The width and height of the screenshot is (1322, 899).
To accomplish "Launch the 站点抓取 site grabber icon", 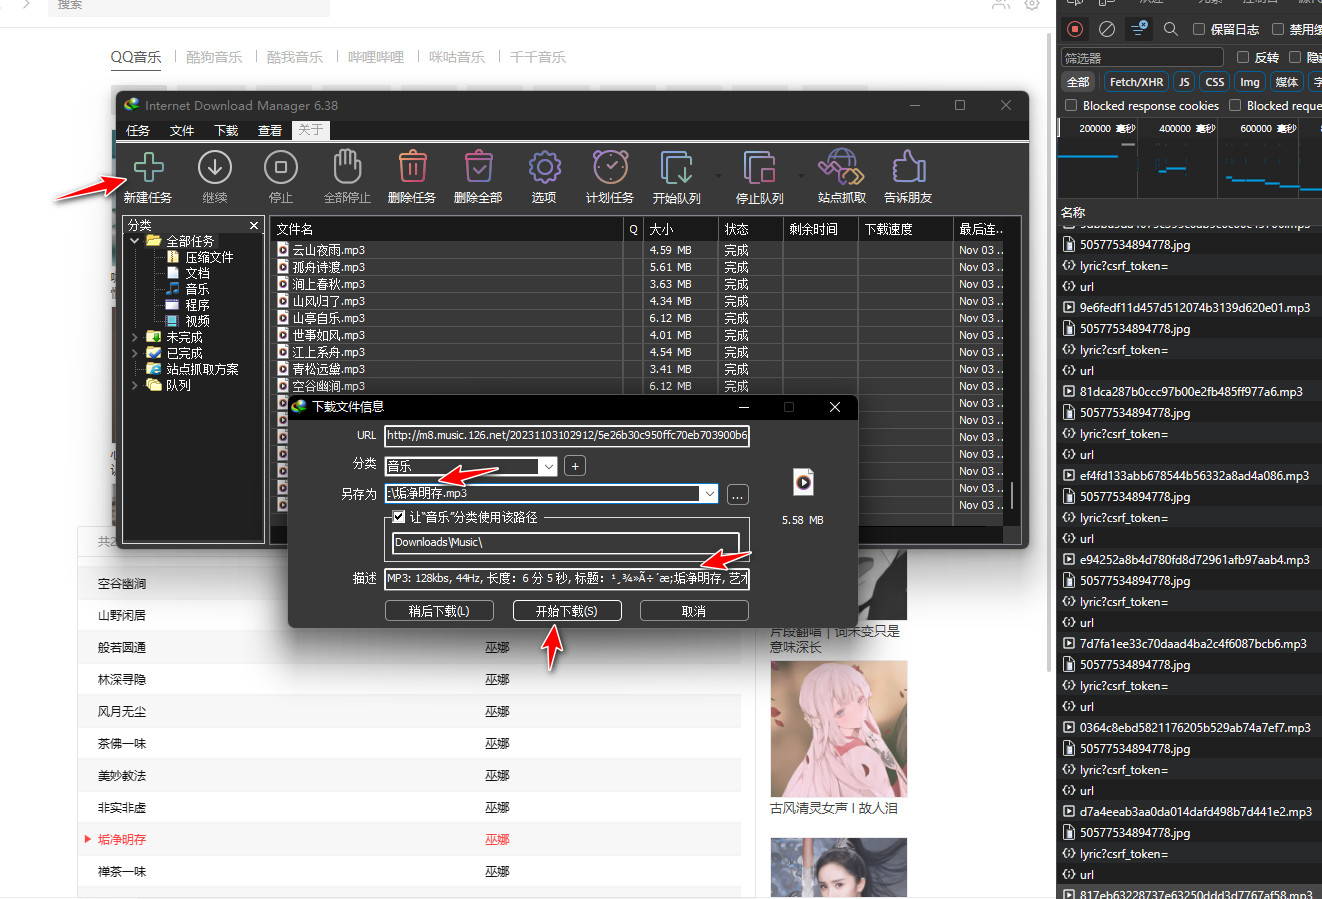I will (x=841, y=167).
